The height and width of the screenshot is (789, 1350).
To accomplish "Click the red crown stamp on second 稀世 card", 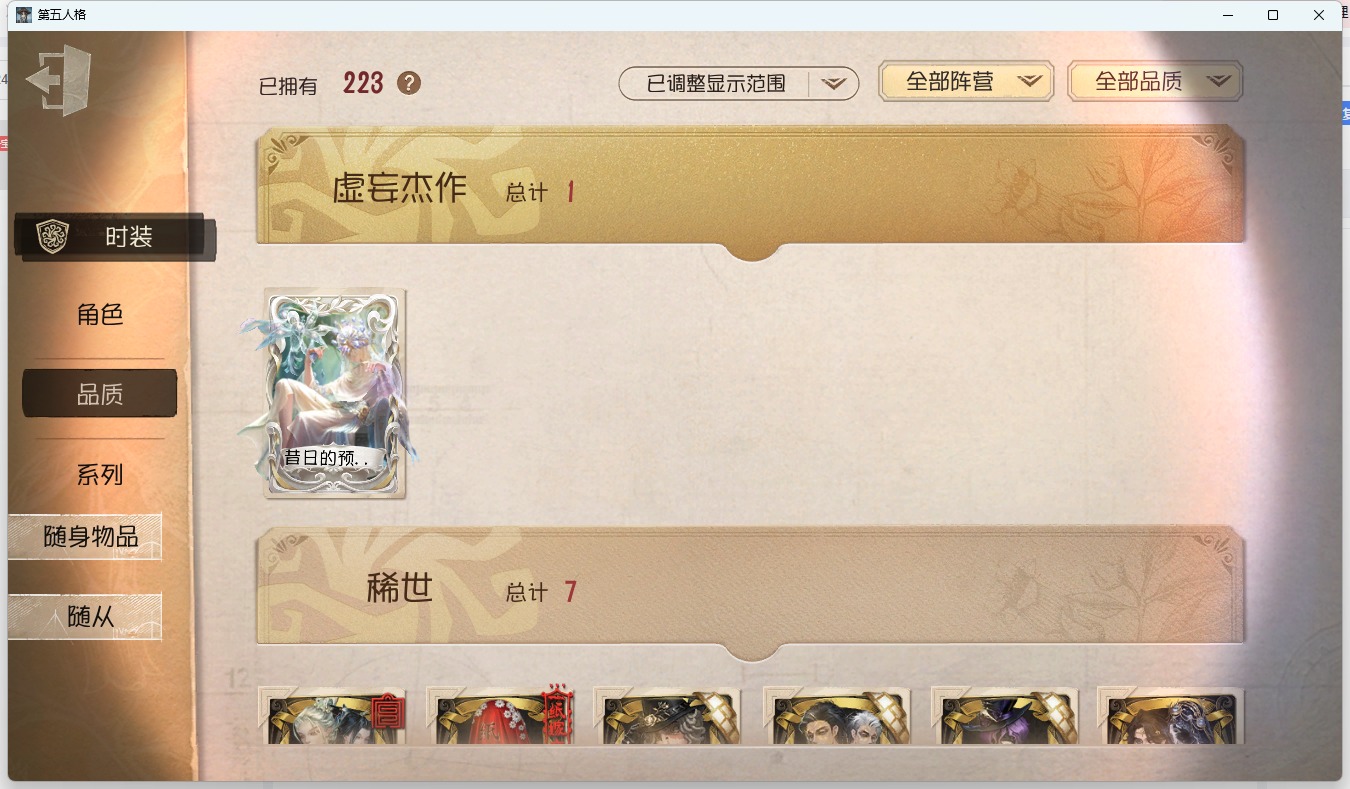I will click(x=556, y=713).
